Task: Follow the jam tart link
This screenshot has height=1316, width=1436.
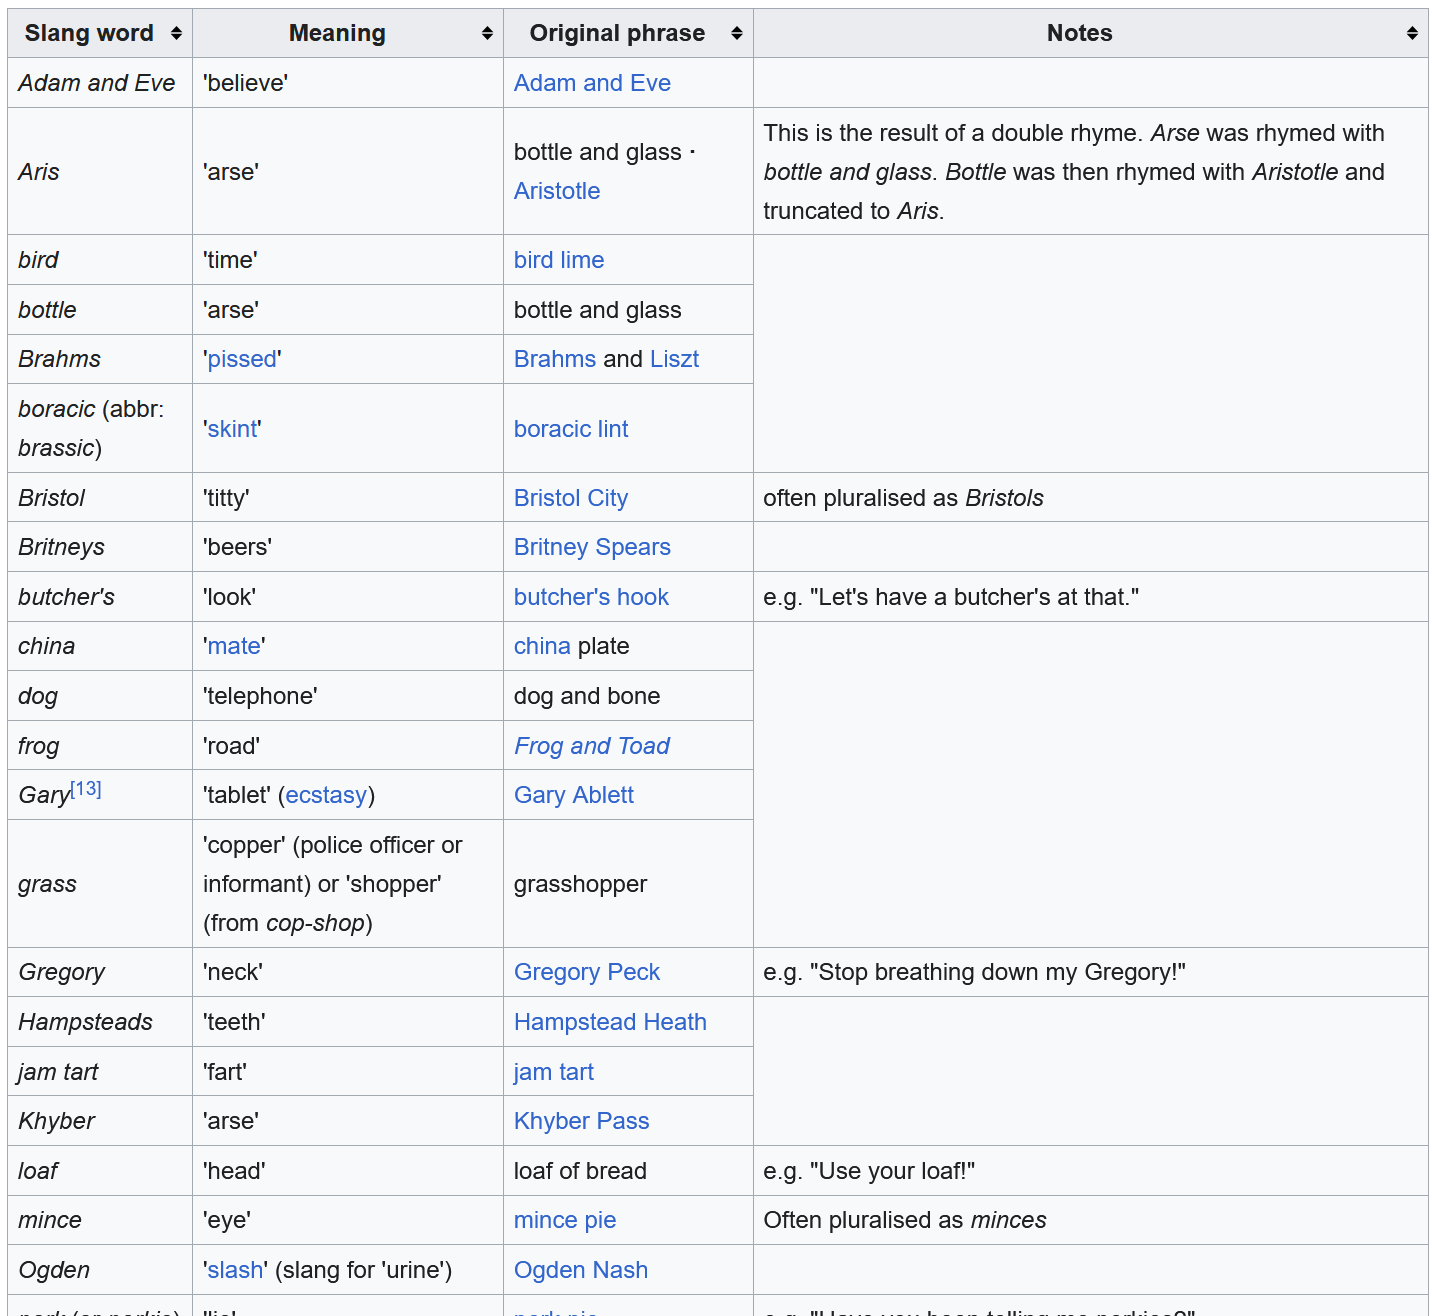Action: [554, 1072]
